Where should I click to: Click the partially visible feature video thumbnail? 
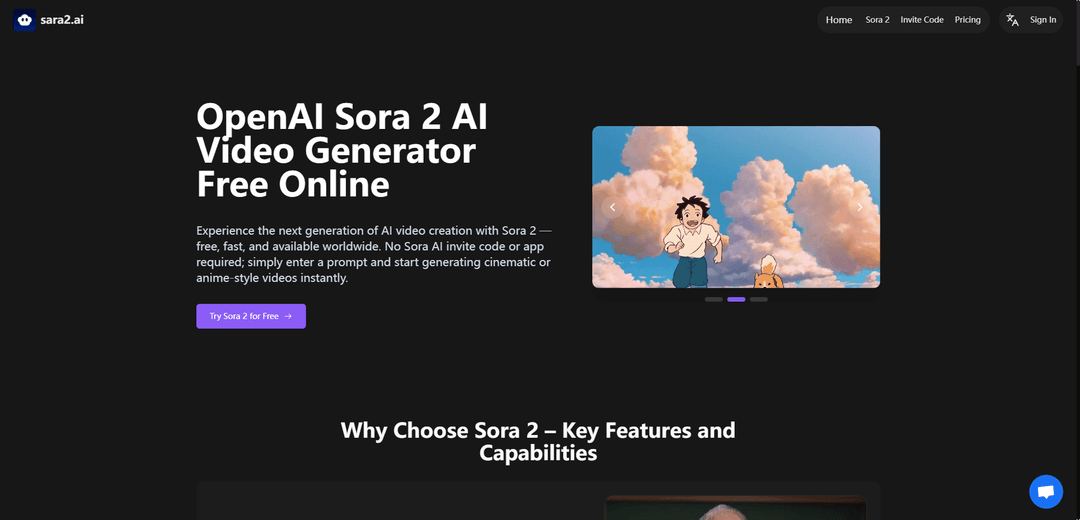[x=736, y=508]
